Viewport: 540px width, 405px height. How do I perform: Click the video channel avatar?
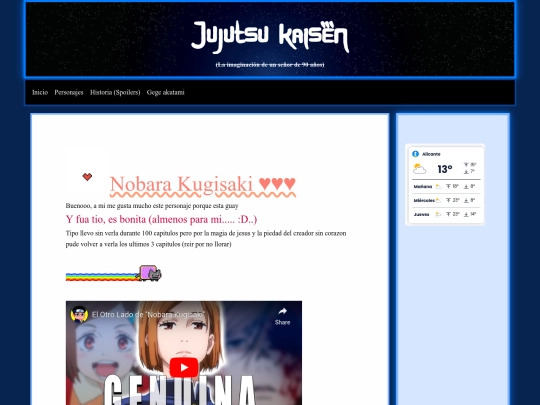(79, 314)
